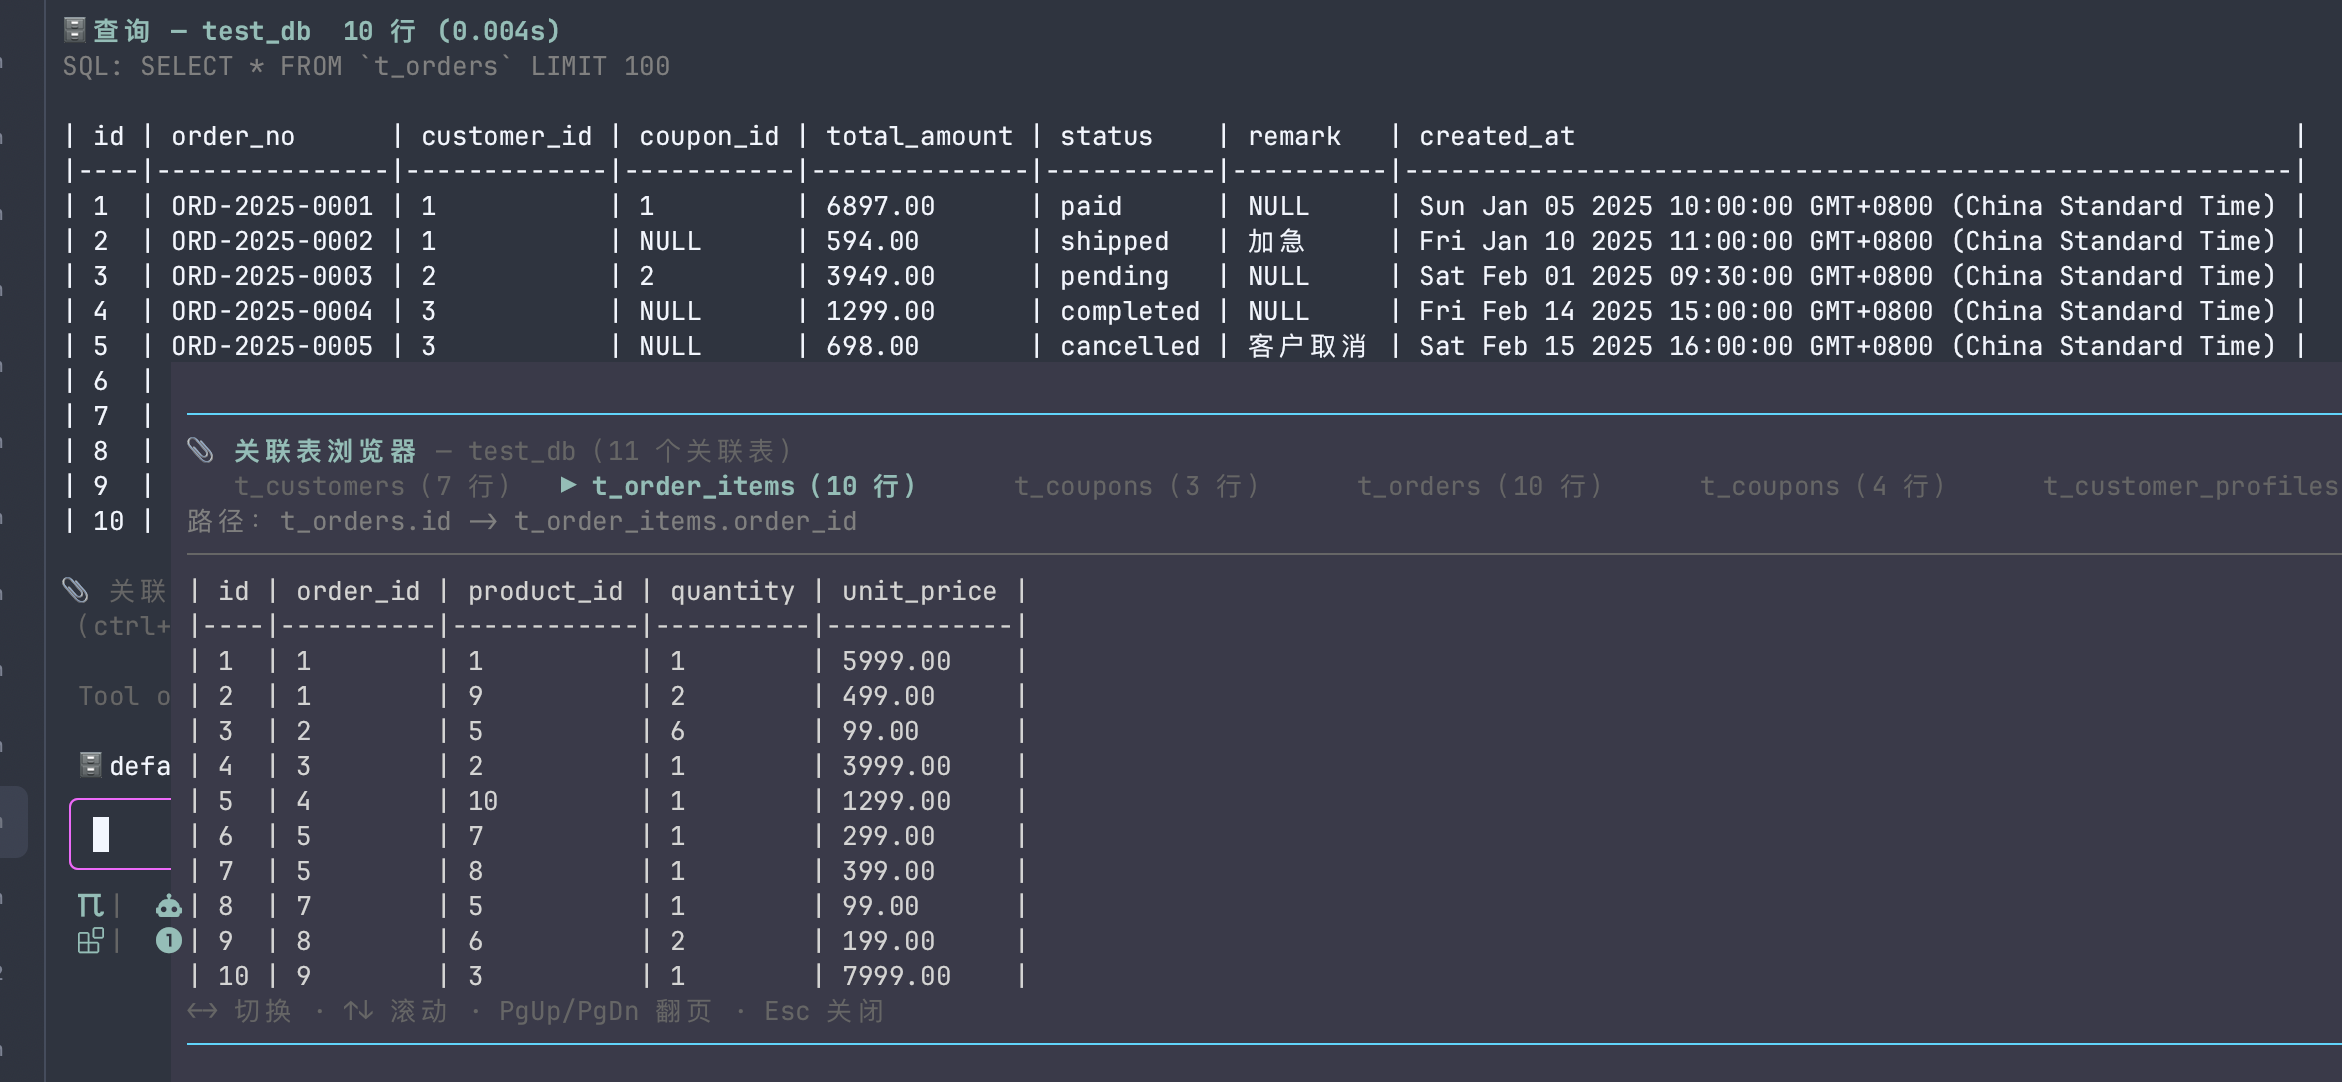This screenshot has height=1082, width=2342.
Task: Click the ↑↓ 滚动 hint
Action: 396,1011
